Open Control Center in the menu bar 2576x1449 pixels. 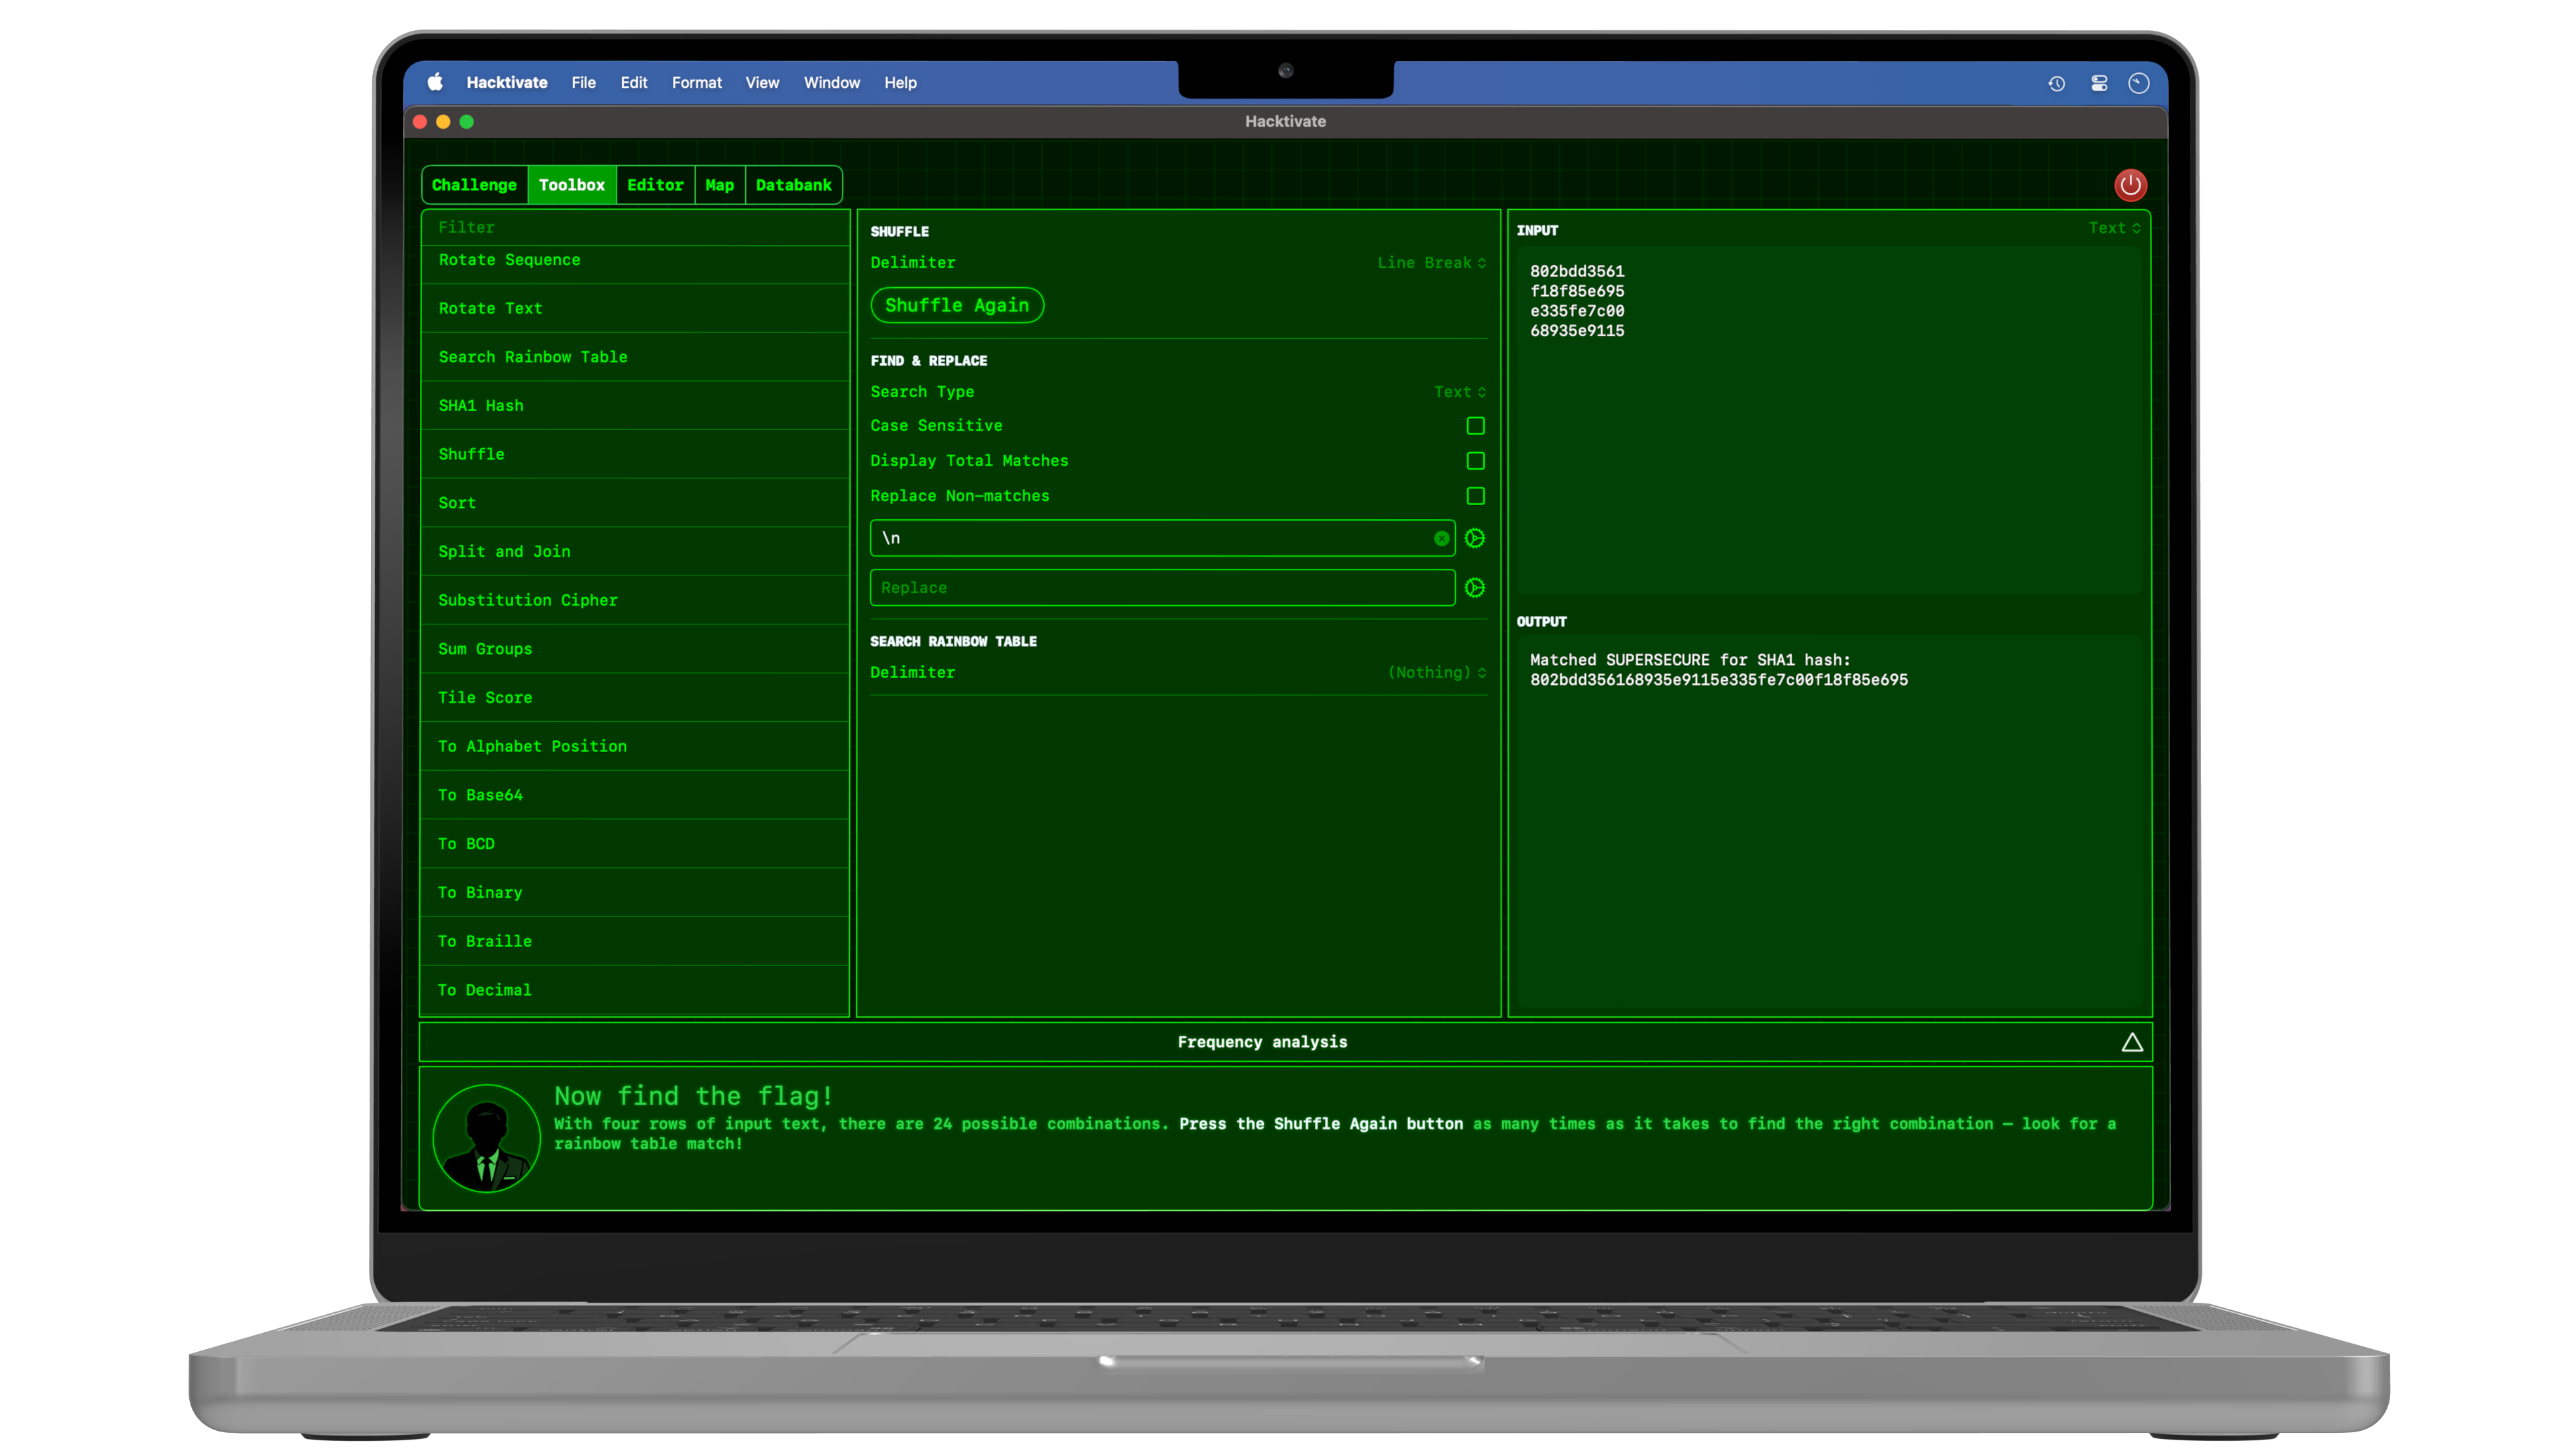point(2099,83)
